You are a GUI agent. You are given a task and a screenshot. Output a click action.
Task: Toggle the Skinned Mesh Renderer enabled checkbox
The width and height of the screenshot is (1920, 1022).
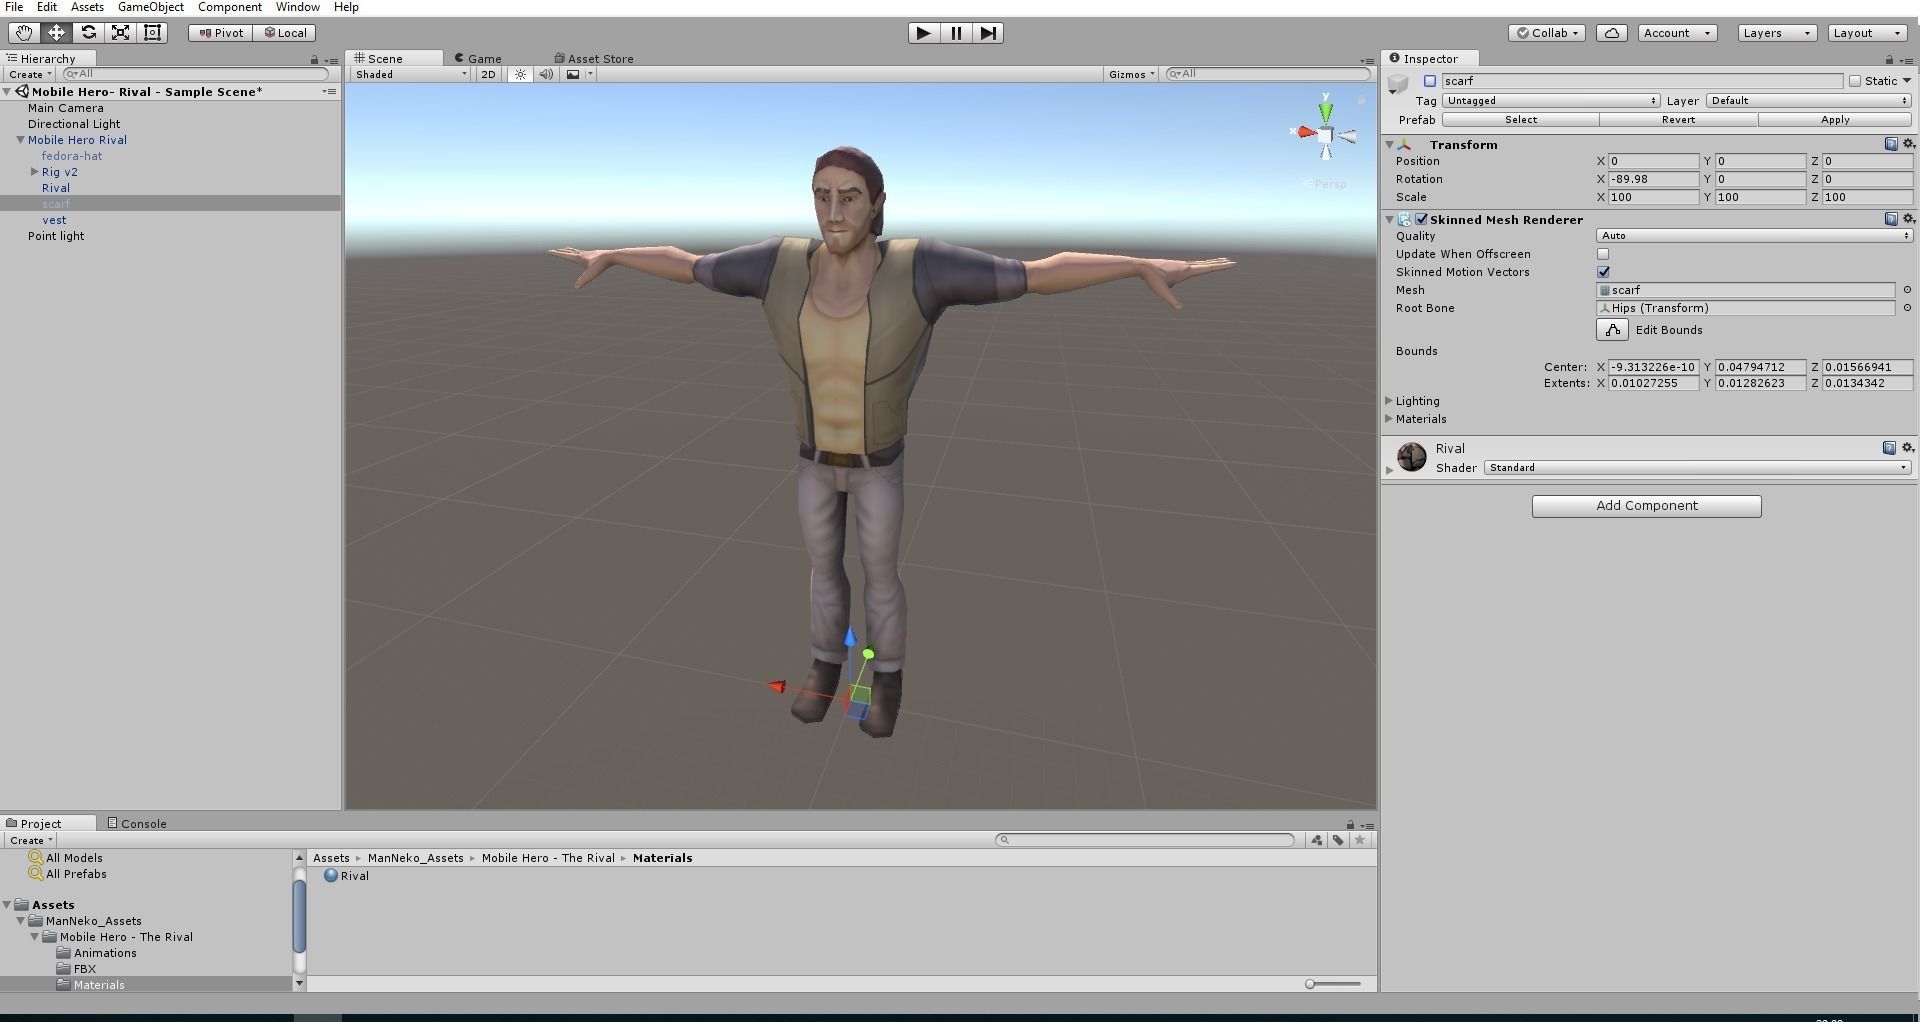tap(1422, 219)
